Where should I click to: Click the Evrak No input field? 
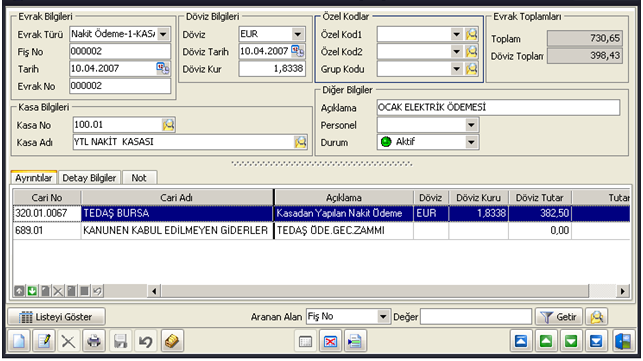tap(120, 86)
